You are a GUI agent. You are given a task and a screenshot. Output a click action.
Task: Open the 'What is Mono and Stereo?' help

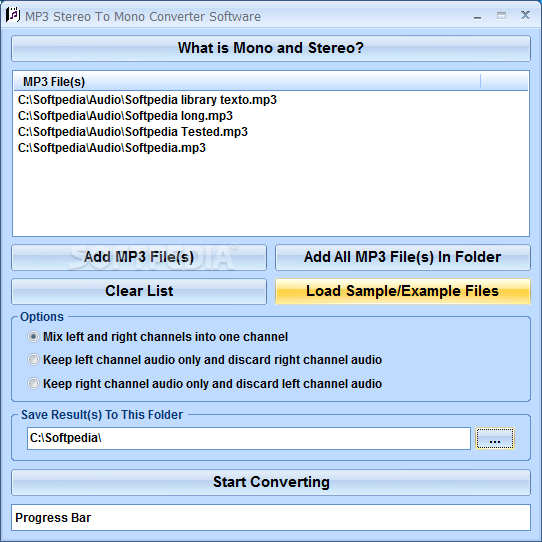click(271, 48)
